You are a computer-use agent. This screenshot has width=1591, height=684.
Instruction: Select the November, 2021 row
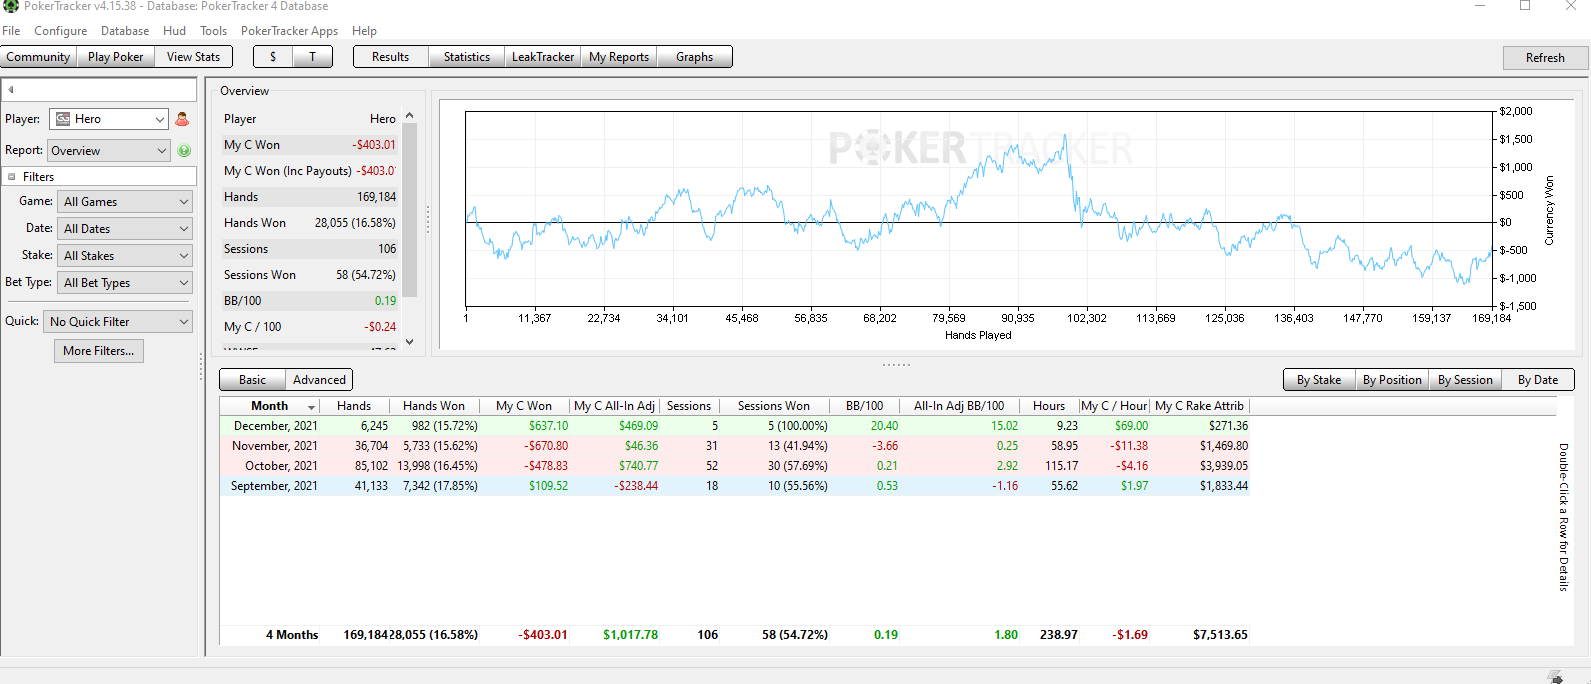(x=735, y=446)
